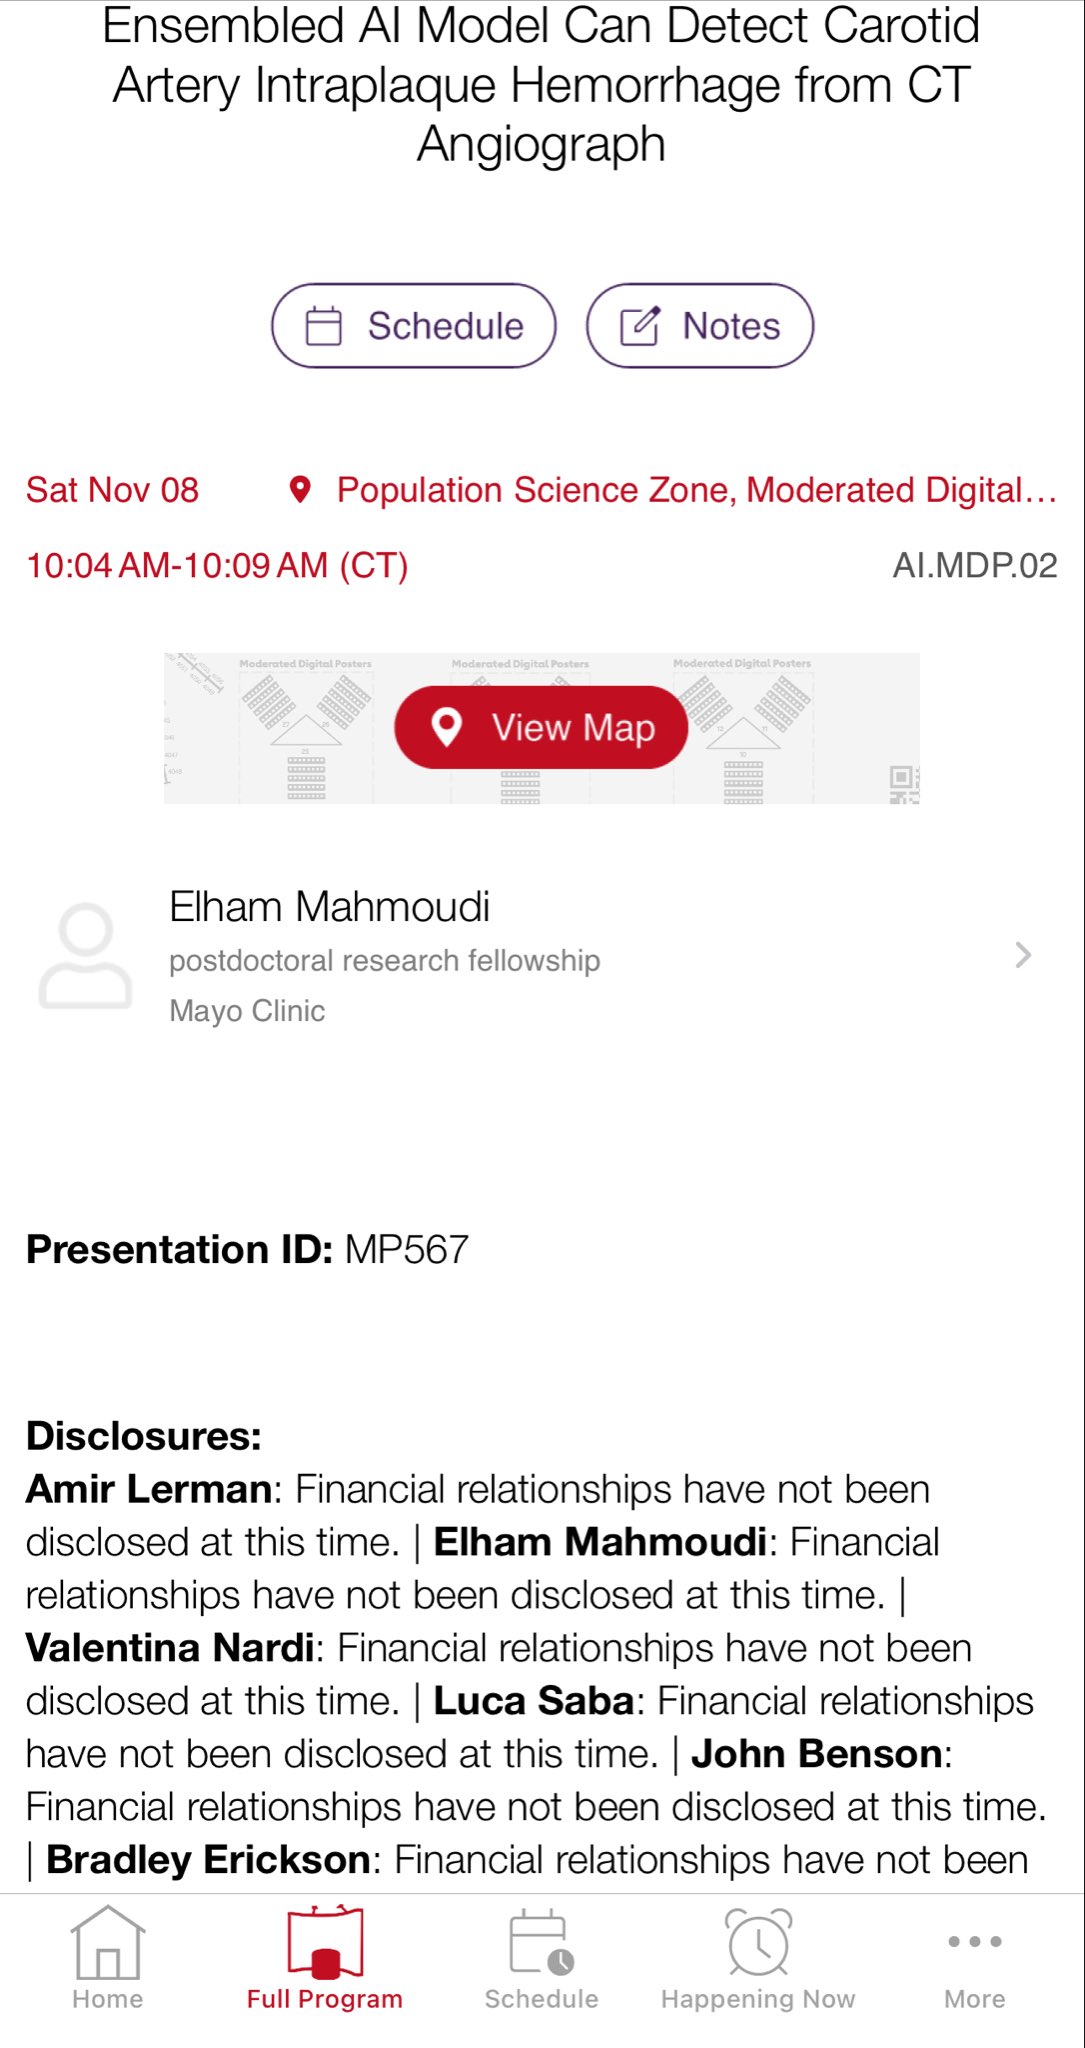
Task: Tap the red location pin icon
Action: [x=299, y=490]
